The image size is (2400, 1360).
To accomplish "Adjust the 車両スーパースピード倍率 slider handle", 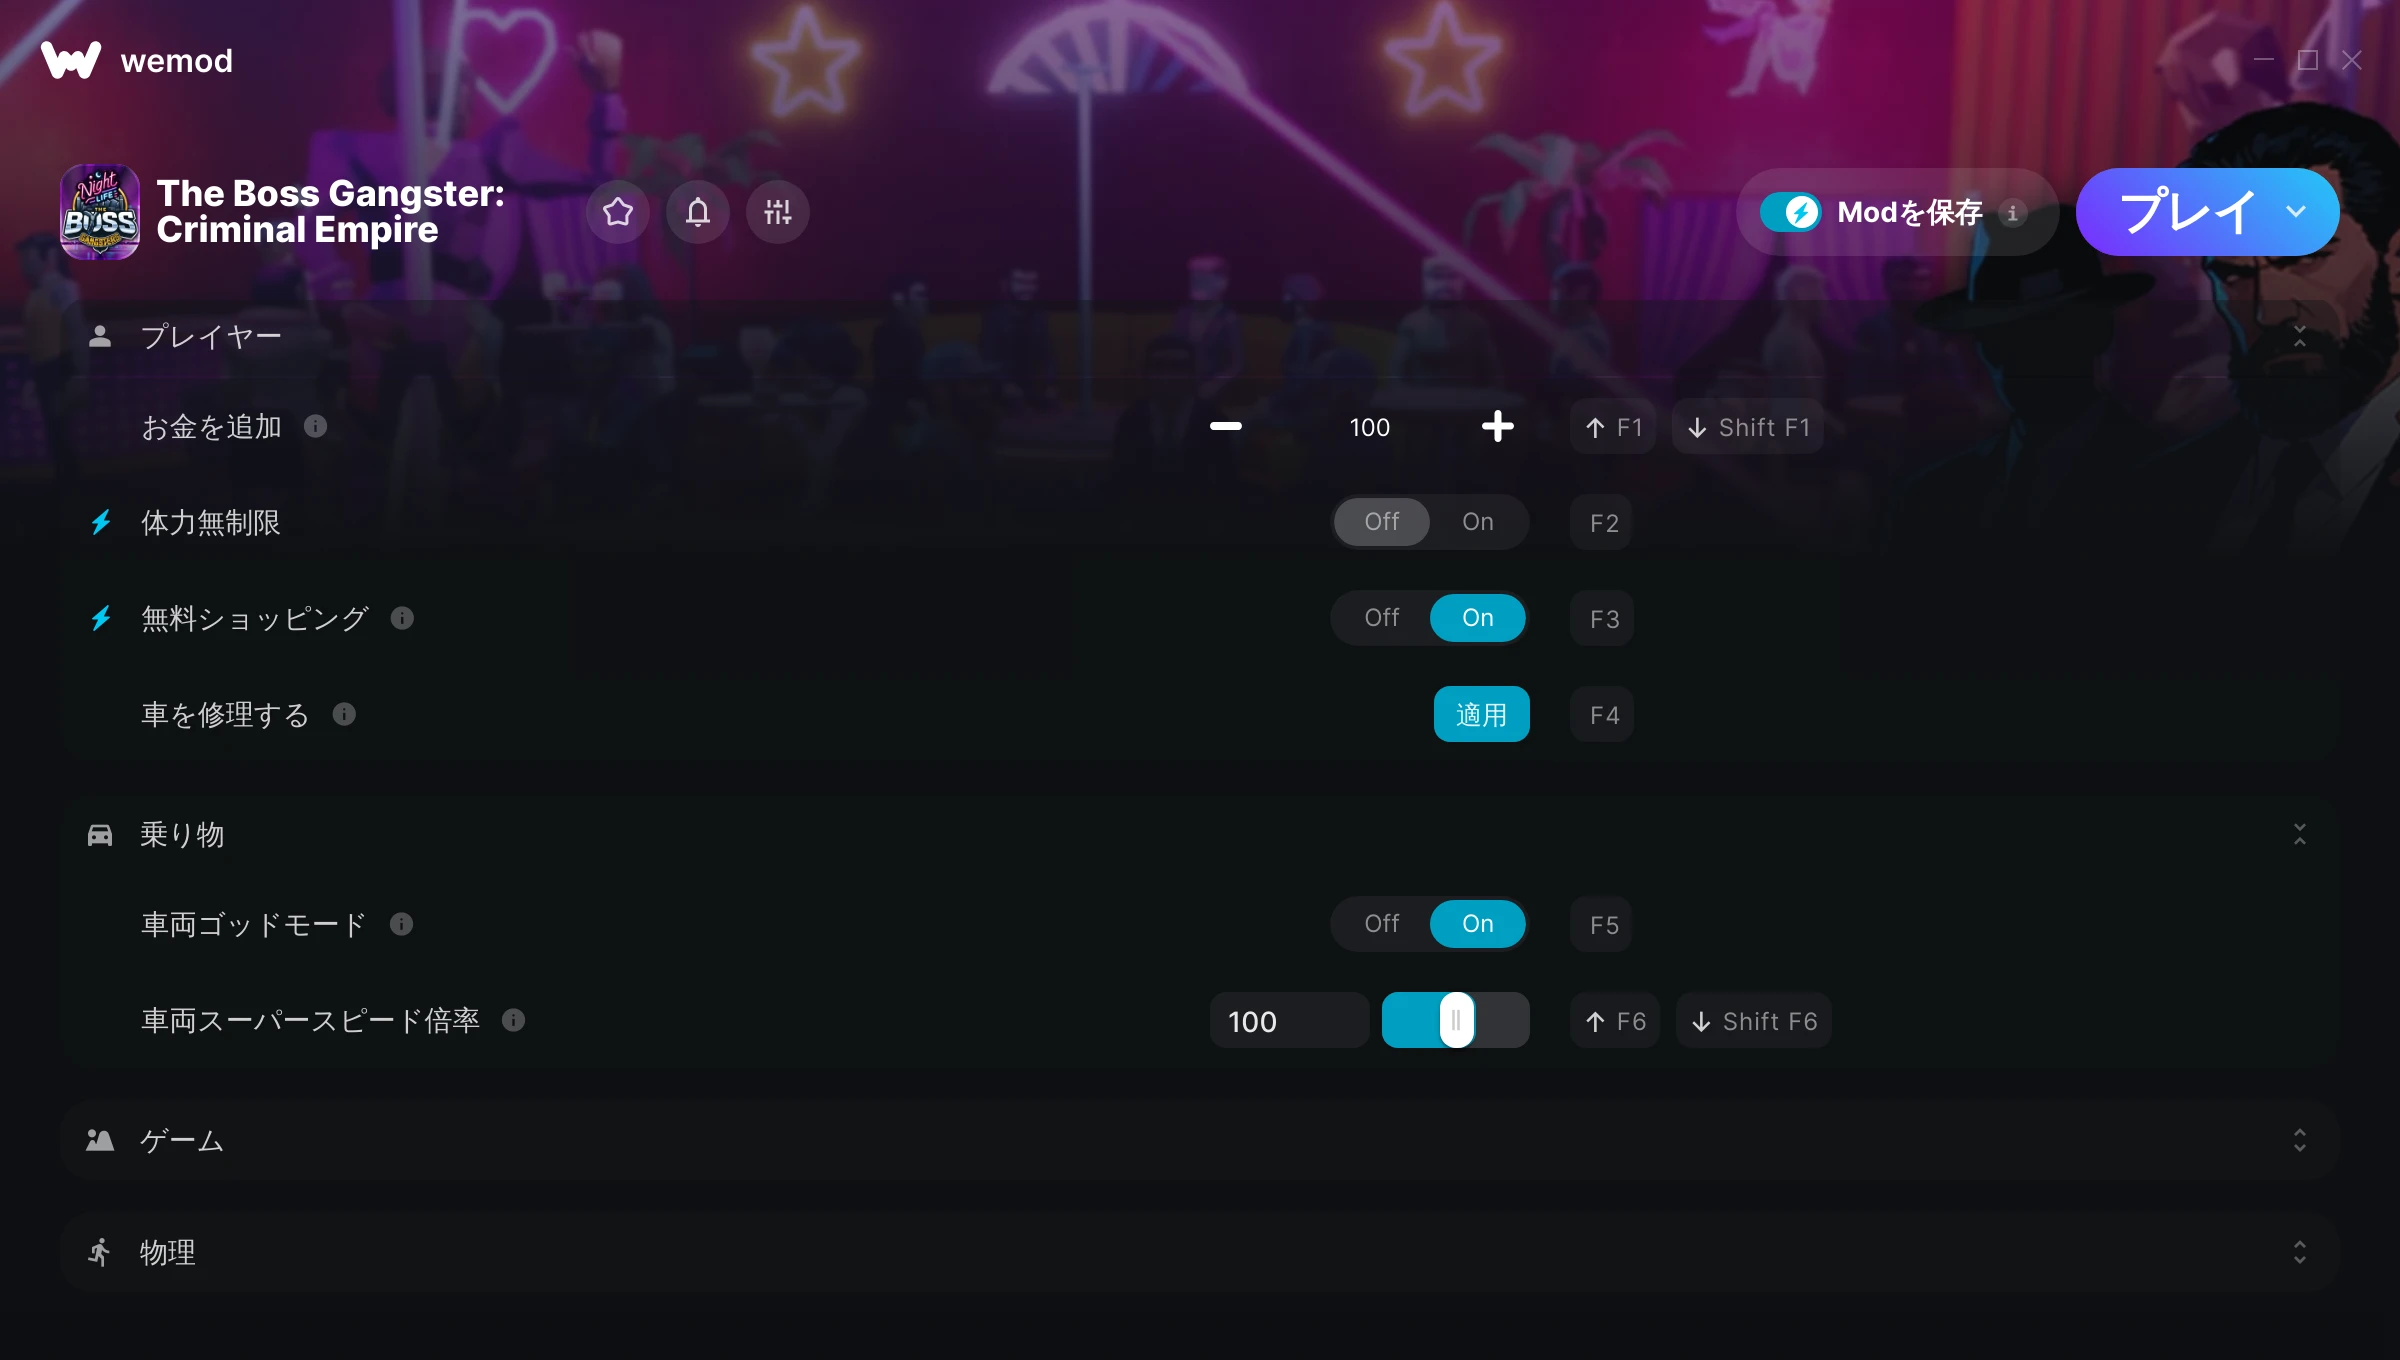I will point(1457,1021).
